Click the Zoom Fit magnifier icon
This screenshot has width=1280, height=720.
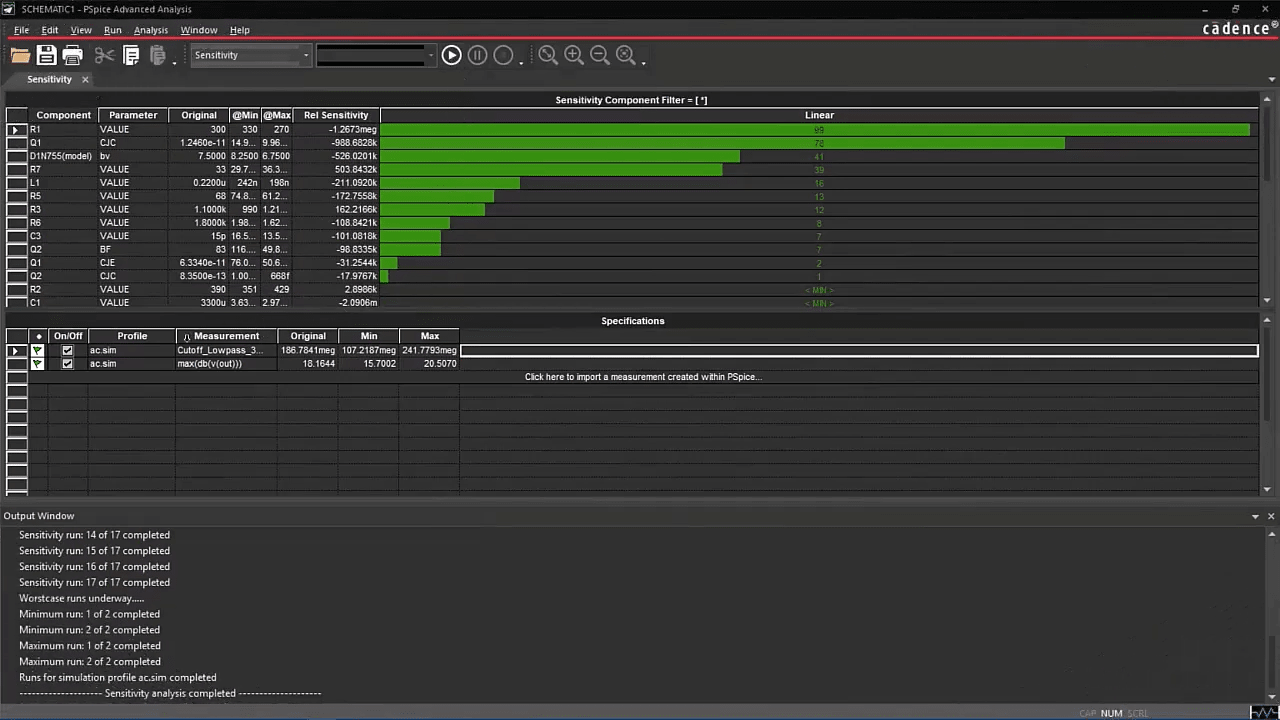pyautogui.click(x=626, y=55)
